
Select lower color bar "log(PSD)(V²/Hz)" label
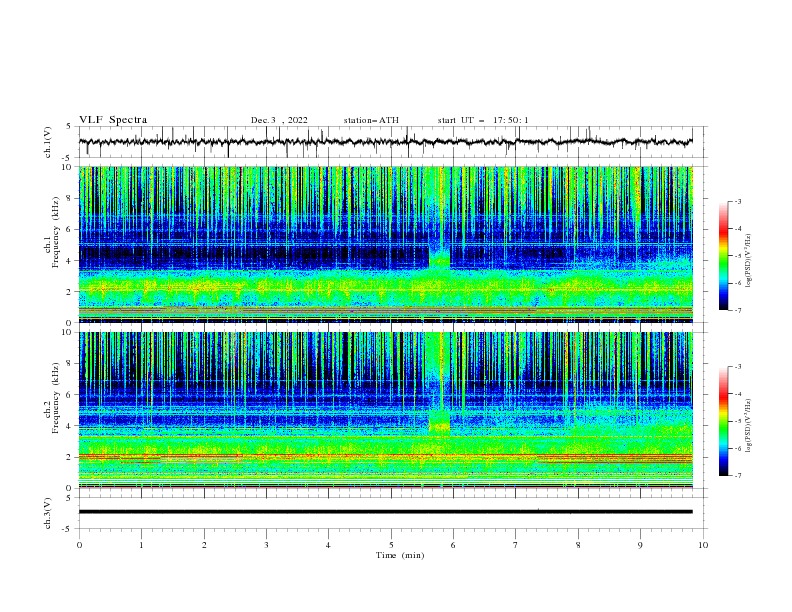[x=749, y=426]
